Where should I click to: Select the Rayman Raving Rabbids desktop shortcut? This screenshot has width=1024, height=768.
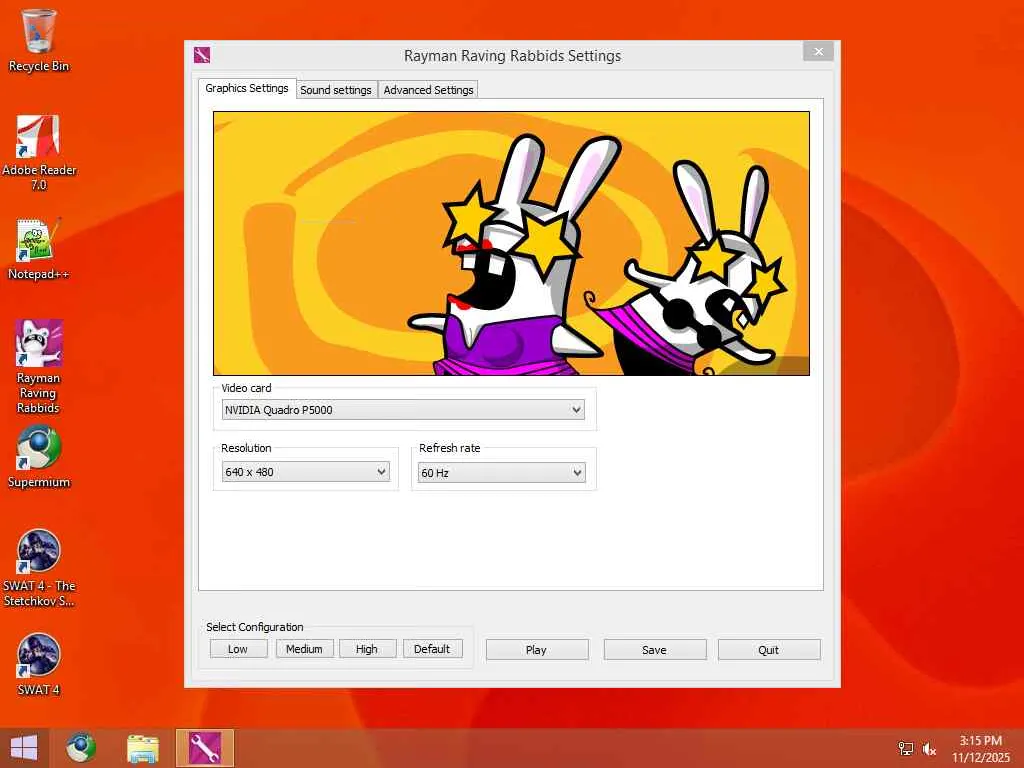[x=39, y=367]
